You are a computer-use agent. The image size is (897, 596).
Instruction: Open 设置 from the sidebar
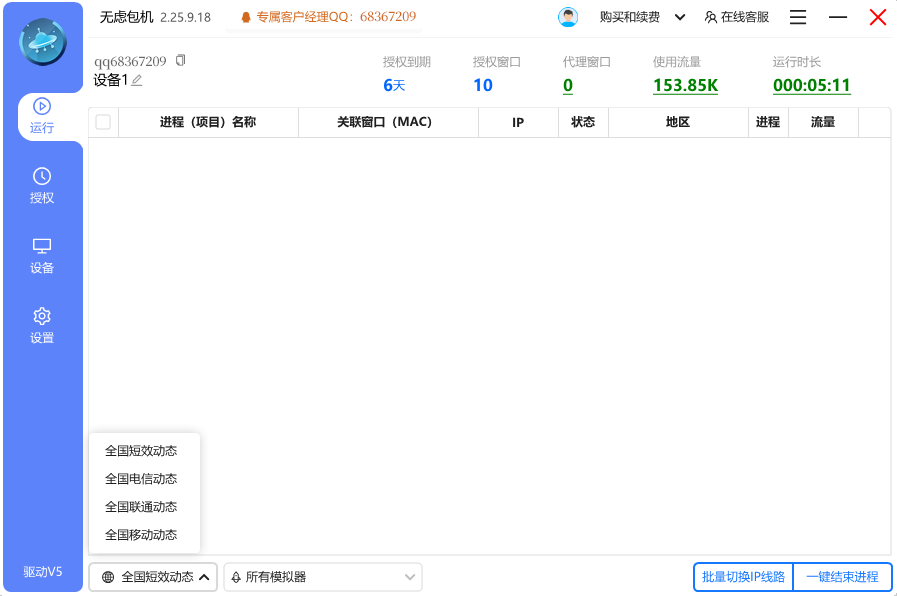tap(41, 326)
